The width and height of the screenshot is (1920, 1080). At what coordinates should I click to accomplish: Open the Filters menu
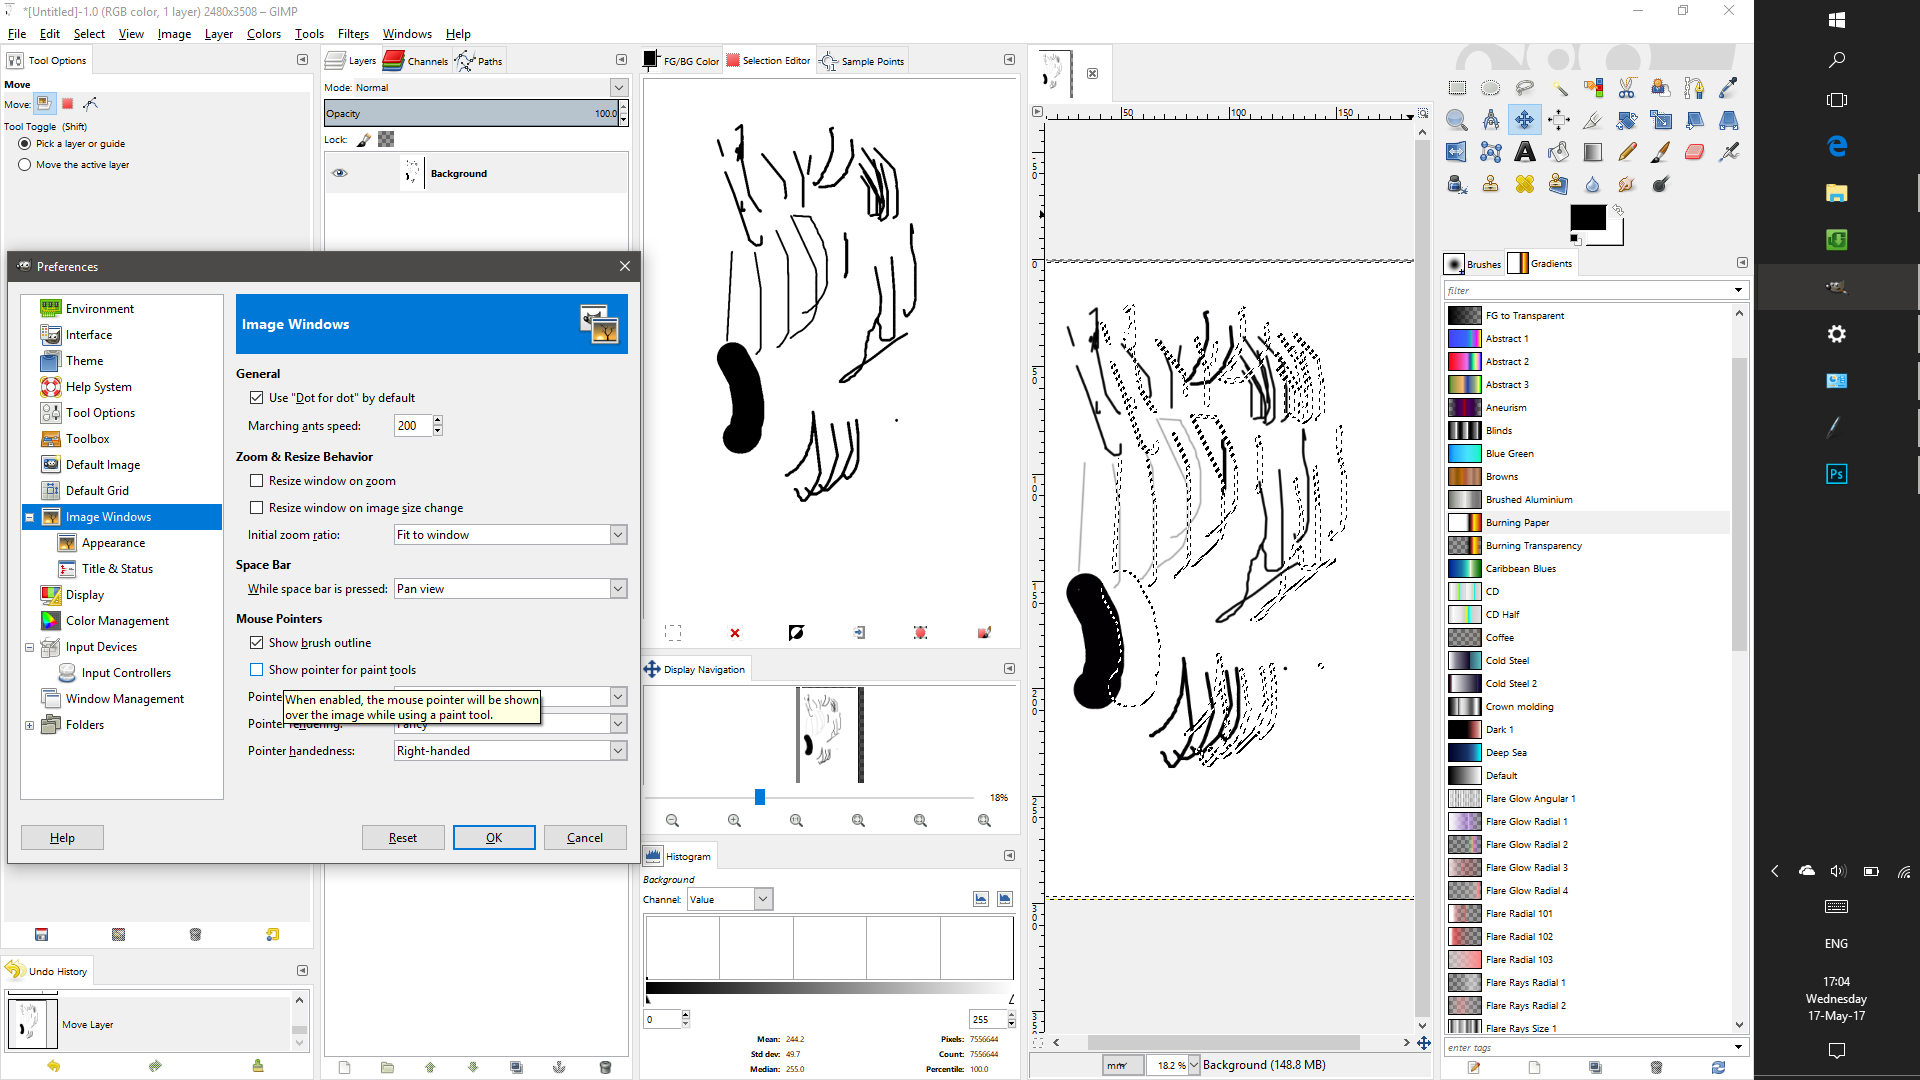click(353, 34)
